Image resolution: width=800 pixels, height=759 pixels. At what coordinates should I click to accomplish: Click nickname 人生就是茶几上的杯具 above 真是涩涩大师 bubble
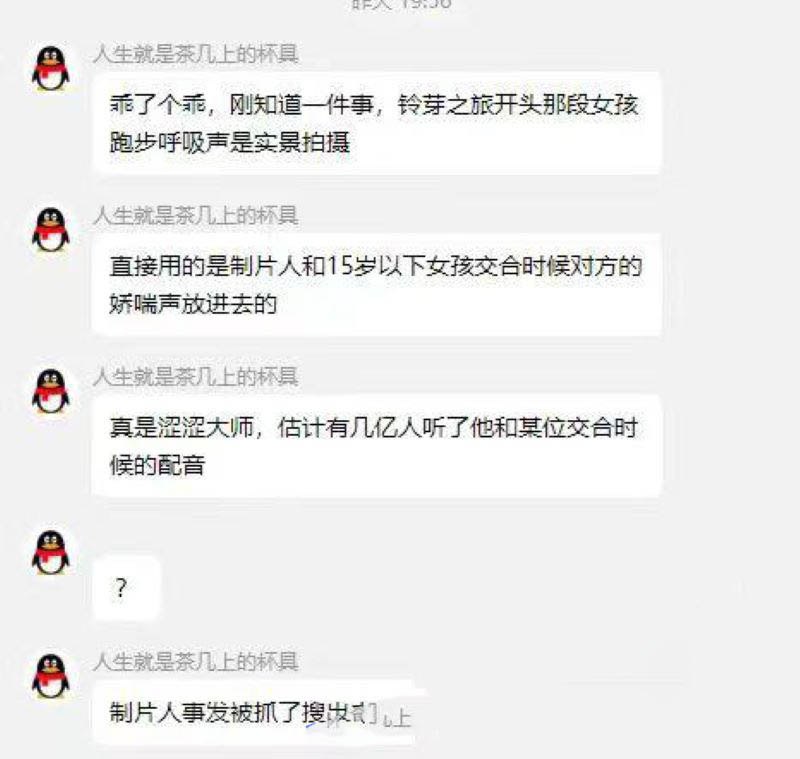(x=195, y=376)
